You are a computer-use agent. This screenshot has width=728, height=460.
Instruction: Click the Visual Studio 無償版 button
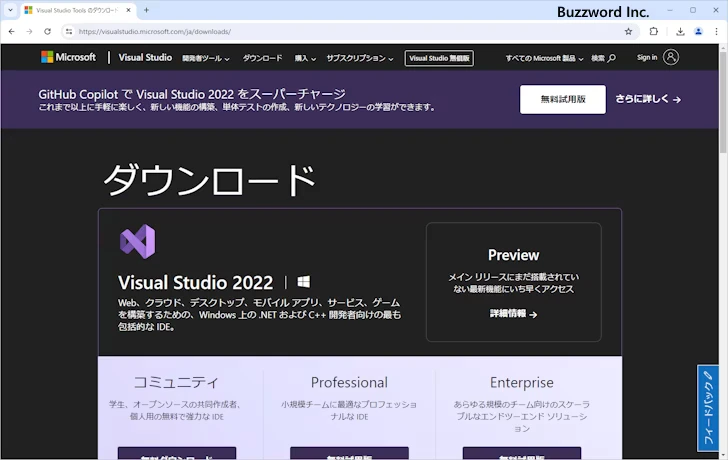(x=439, y=58)
